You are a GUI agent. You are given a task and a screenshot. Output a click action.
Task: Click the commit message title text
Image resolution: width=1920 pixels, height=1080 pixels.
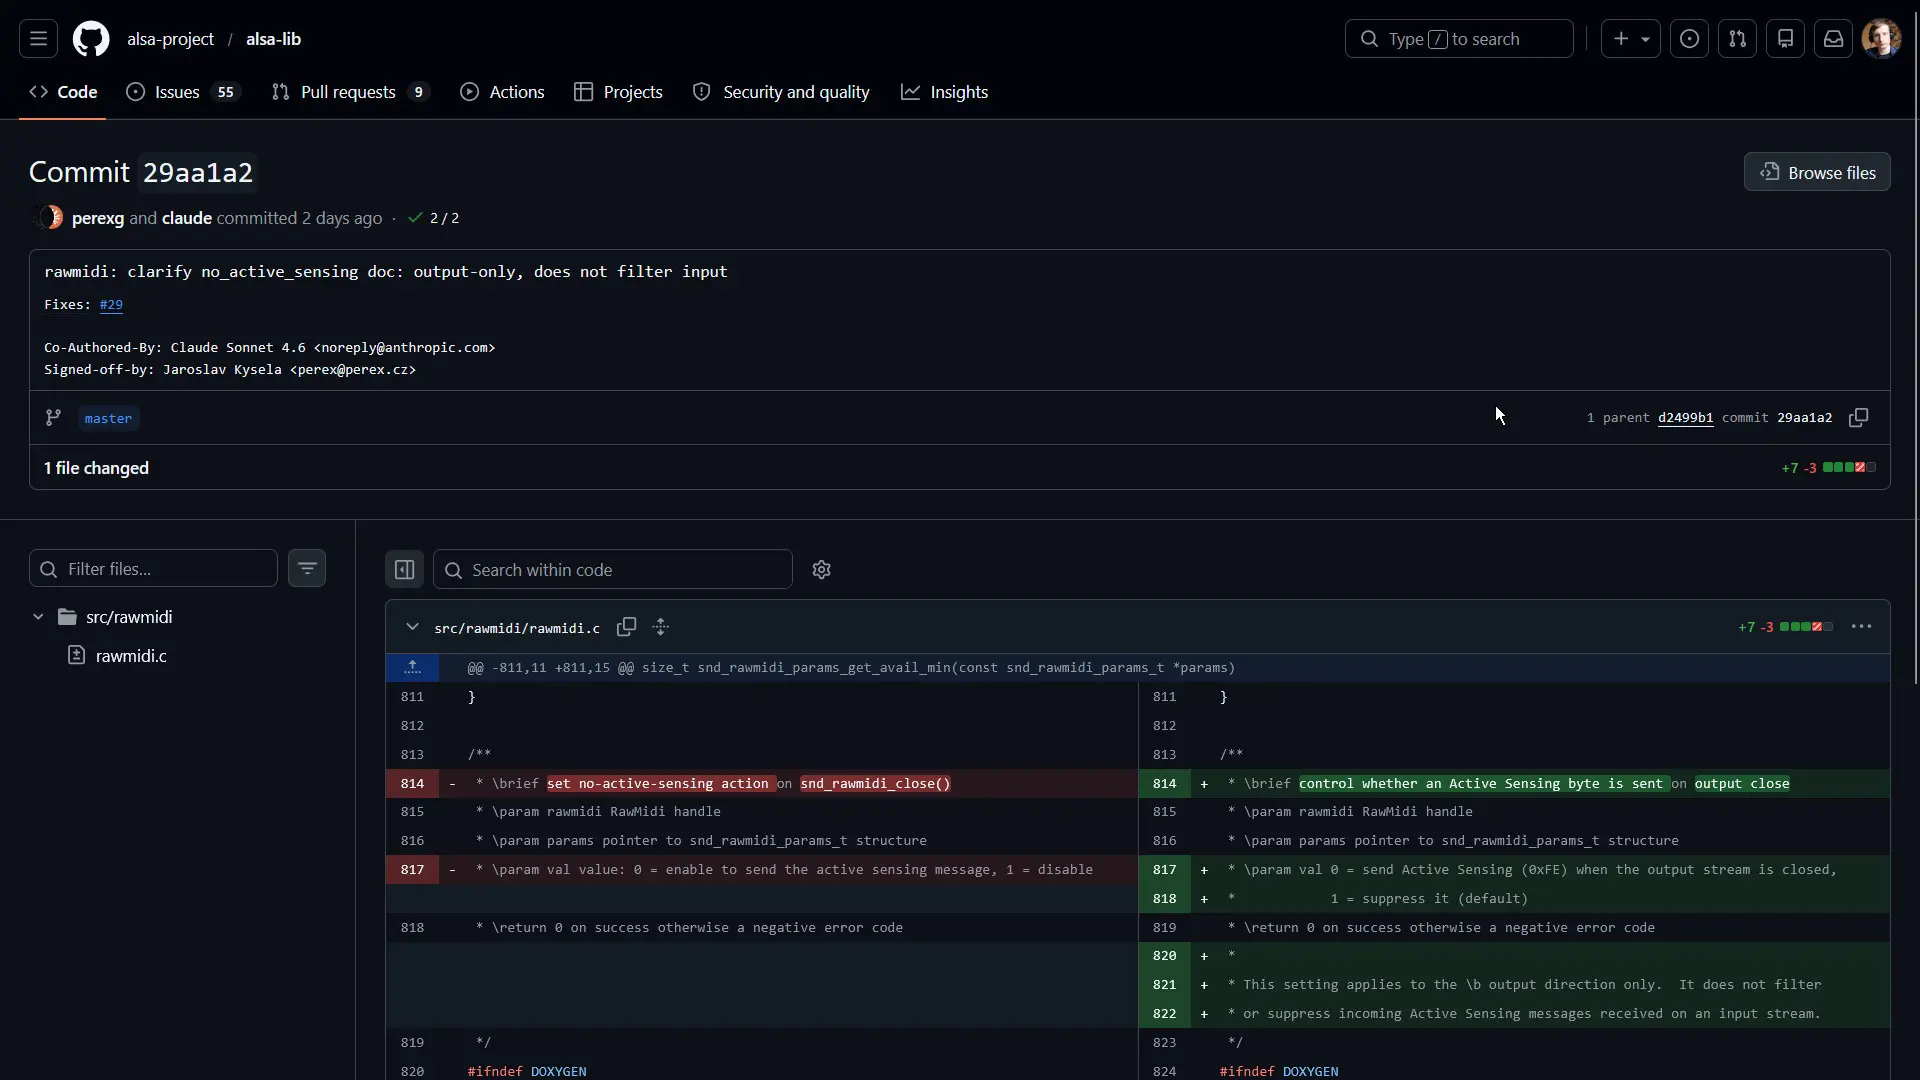385,272
